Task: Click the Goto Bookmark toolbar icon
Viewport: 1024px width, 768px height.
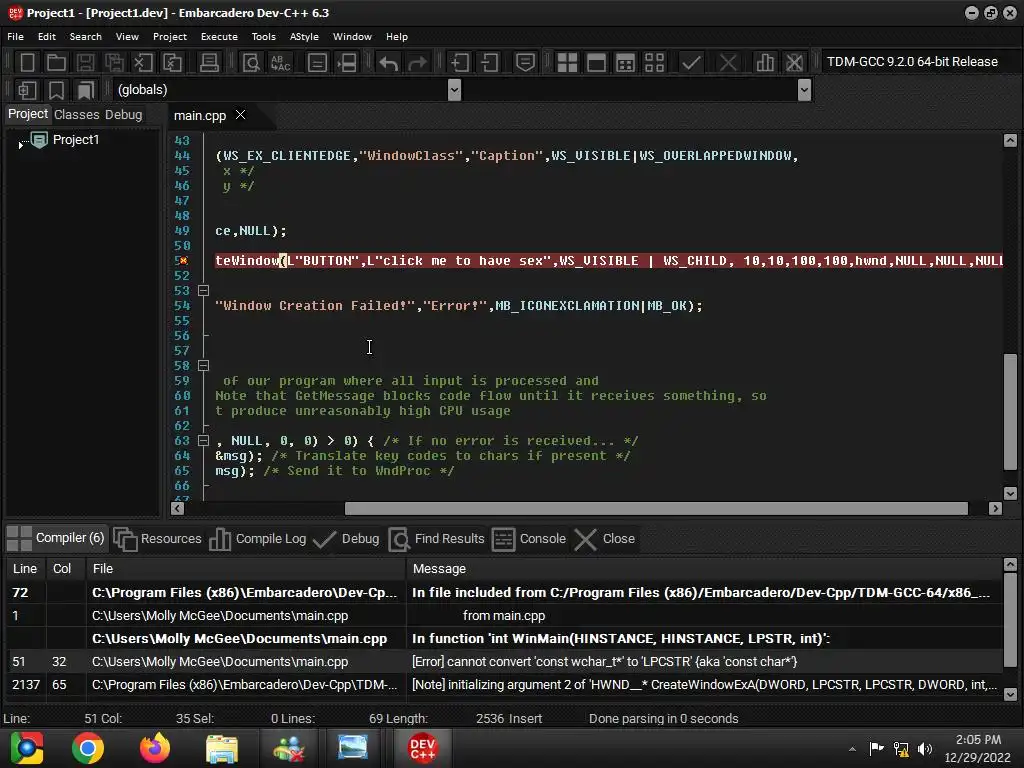Action: click(86, 90)
